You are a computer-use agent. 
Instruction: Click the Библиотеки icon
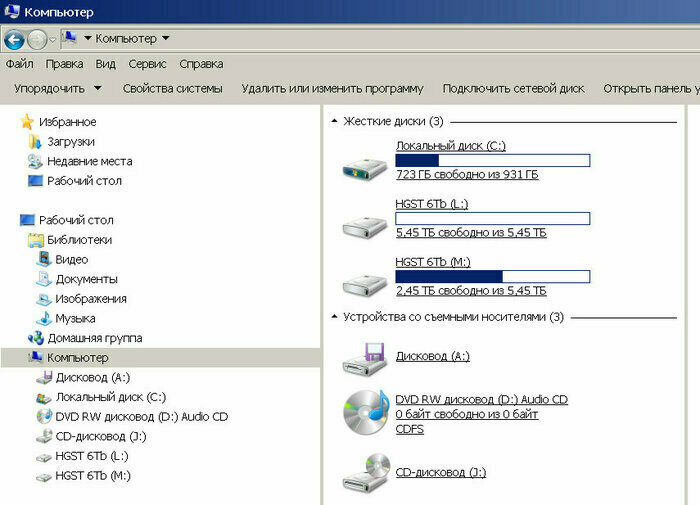tap(36, 240)
